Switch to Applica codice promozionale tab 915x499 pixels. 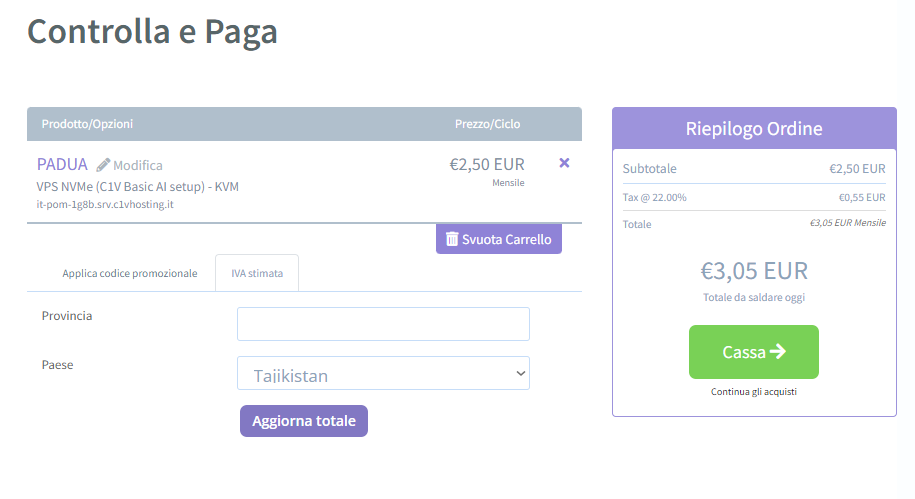click(130, 273)
